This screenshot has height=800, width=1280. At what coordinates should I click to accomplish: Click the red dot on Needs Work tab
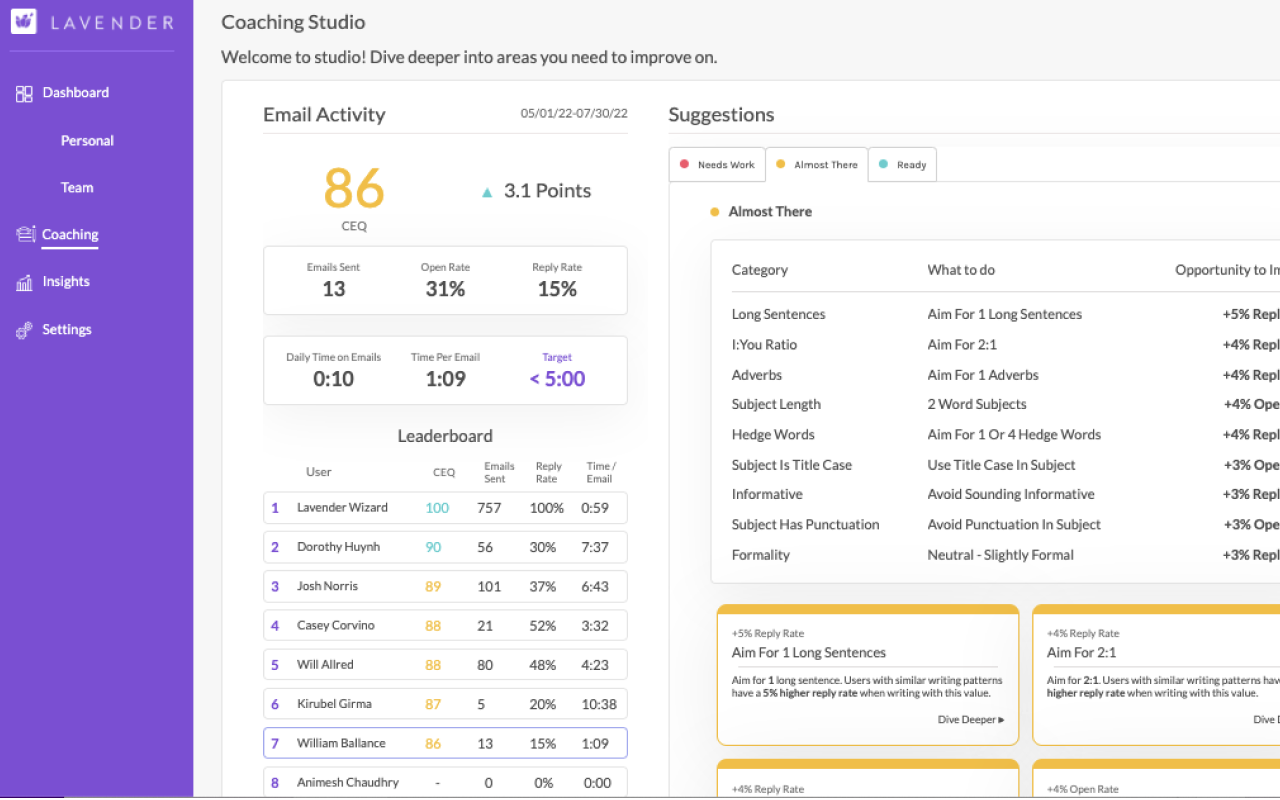coord(684,164)
